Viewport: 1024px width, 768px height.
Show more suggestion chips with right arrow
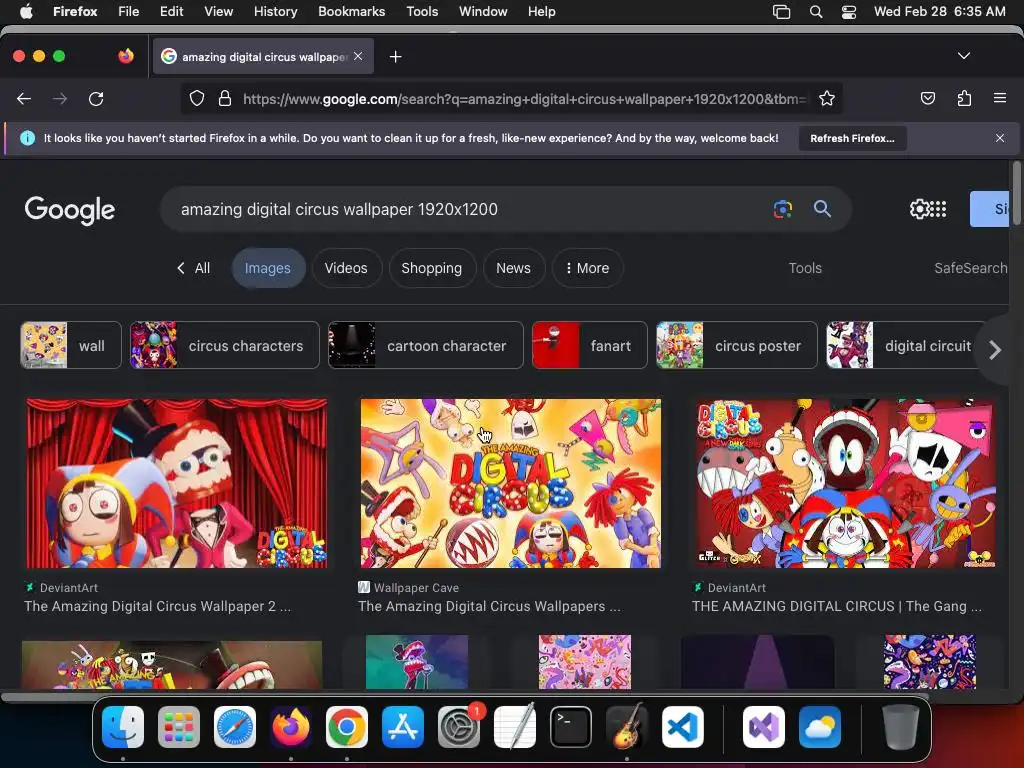[995, 350]
